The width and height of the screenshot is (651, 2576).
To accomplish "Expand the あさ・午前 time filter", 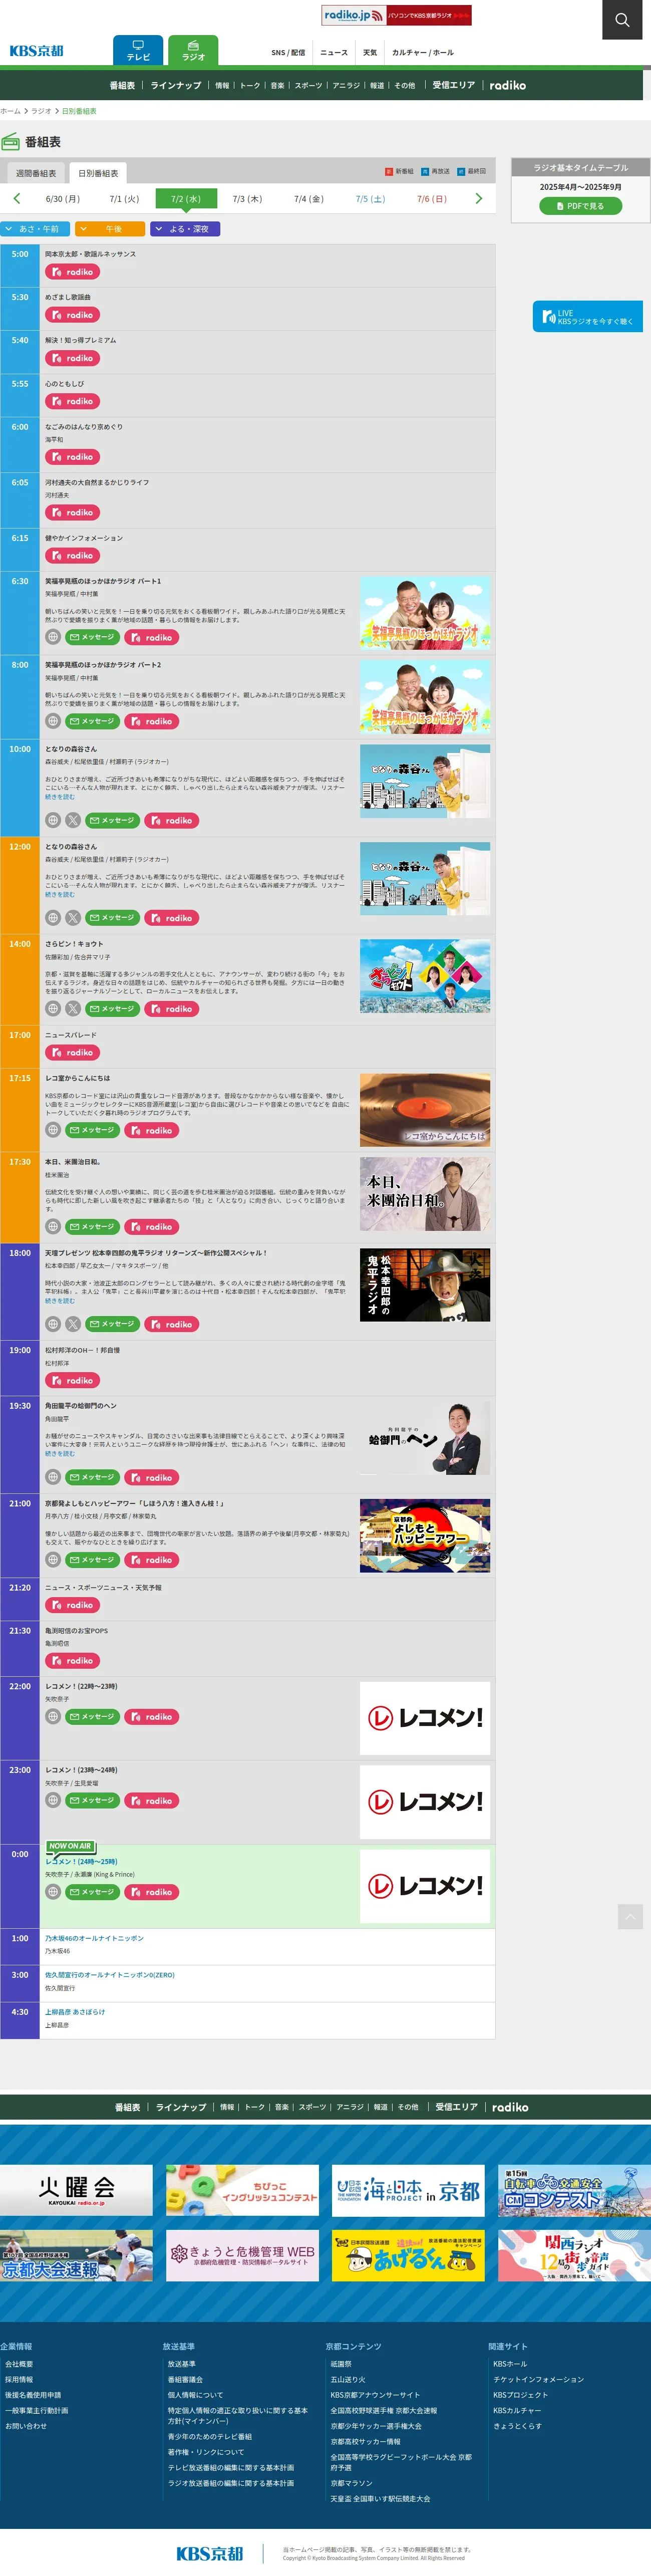I will (x=35, y=229).
